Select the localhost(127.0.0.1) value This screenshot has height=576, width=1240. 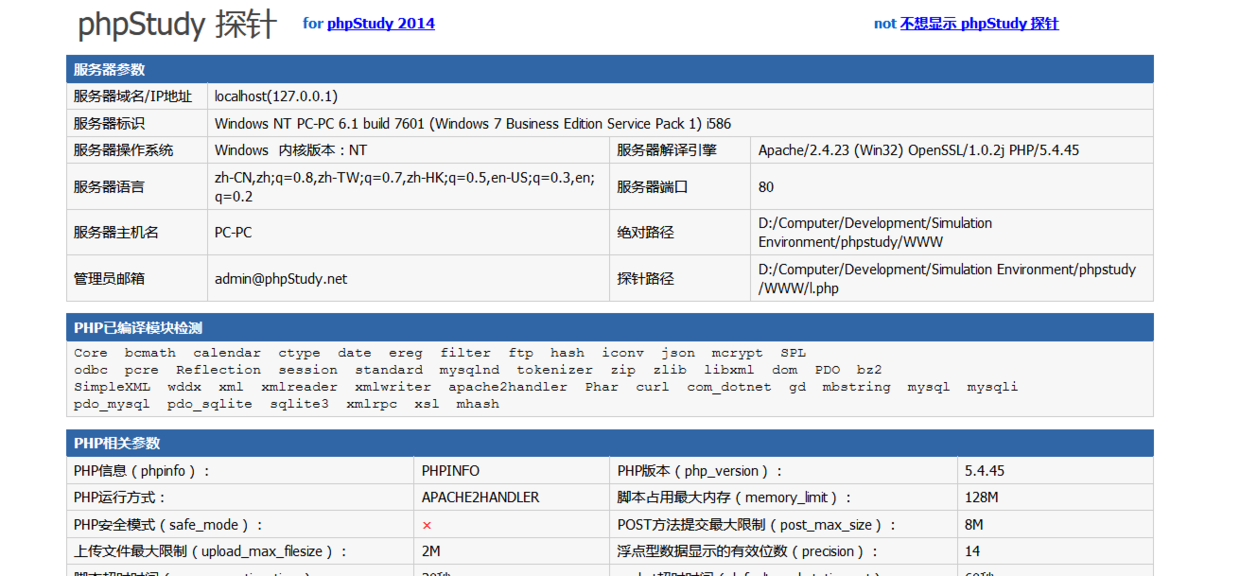point(276,96)
